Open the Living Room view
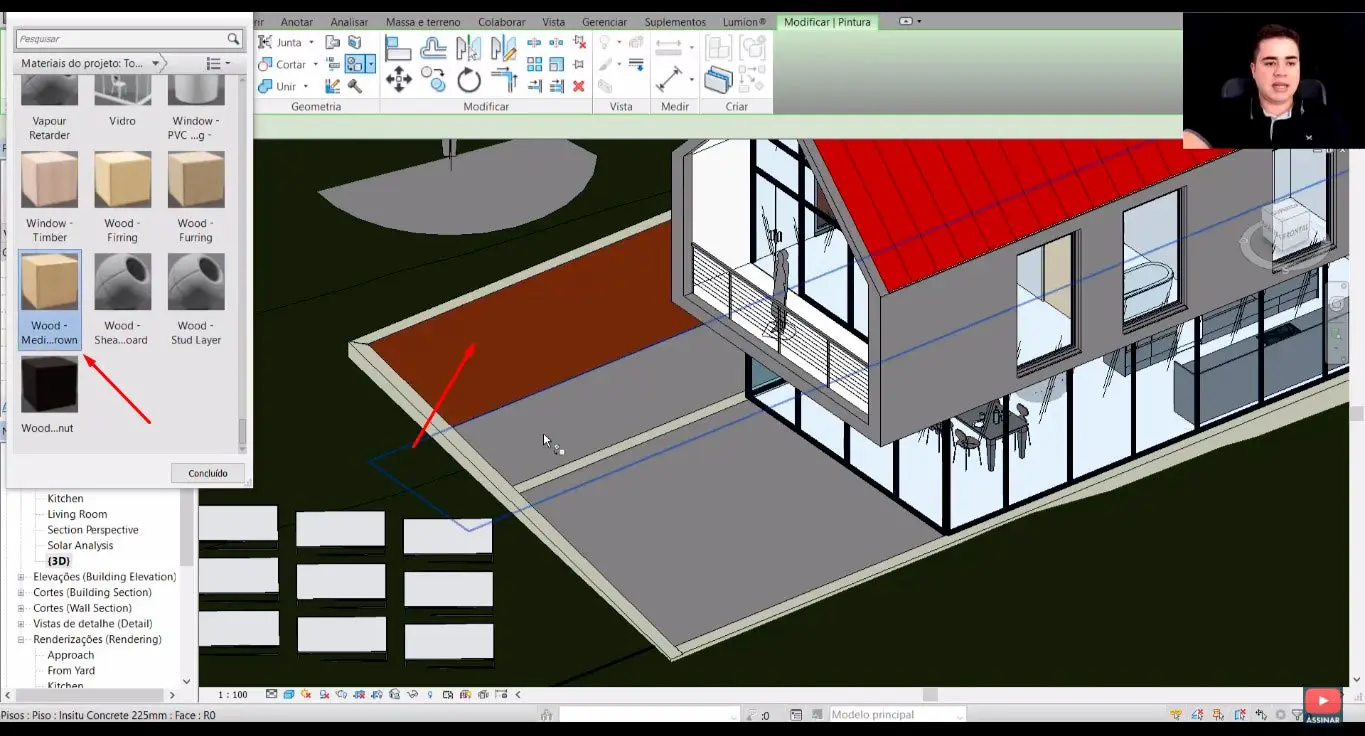 coord(77,514)
